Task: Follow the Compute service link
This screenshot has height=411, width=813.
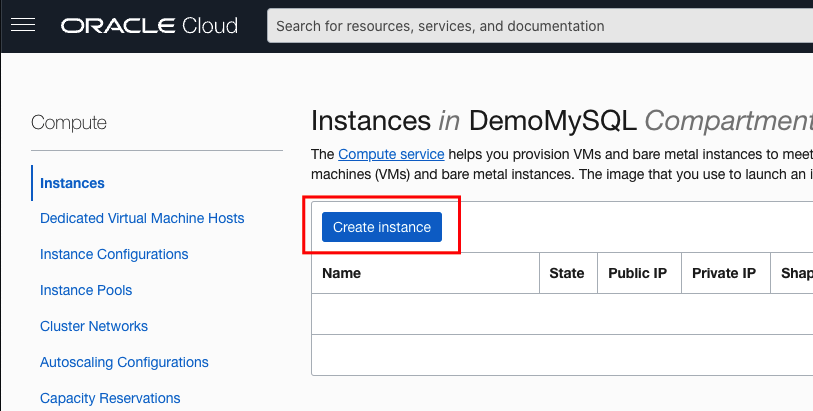Action: pos(391,154)
